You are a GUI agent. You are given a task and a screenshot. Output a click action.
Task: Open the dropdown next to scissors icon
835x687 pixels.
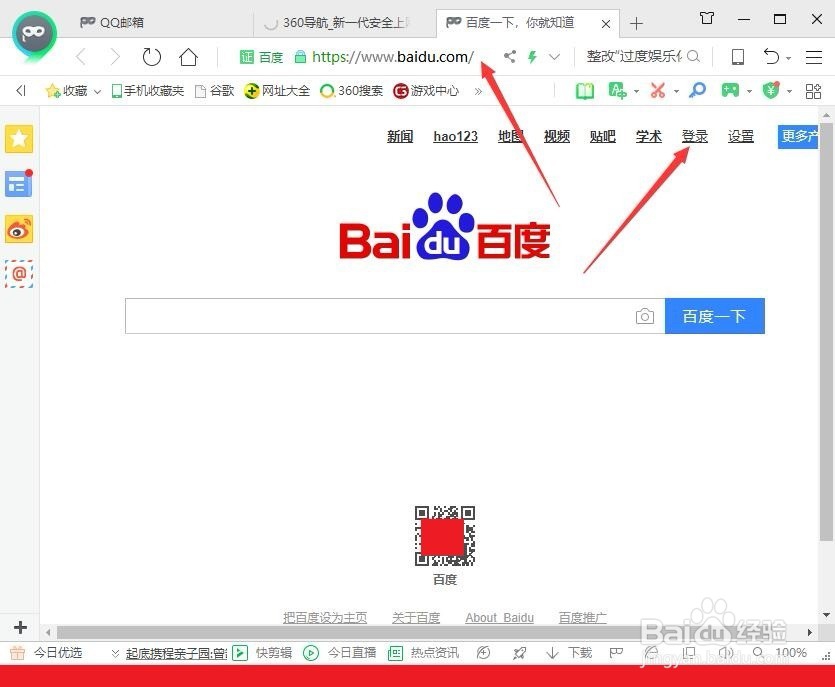pyautogui.click(x=676, y=92)
